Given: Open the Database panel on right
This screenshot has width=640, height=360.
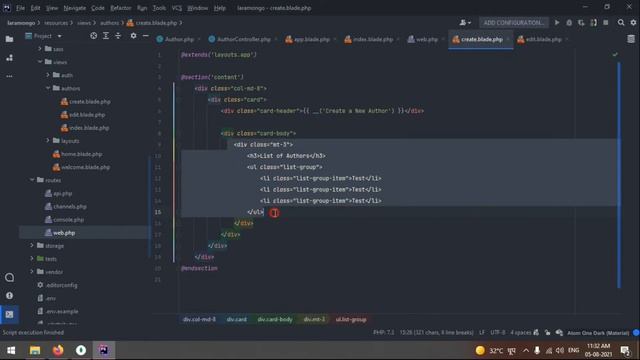Looking at the screenshot, I should 631,39.
